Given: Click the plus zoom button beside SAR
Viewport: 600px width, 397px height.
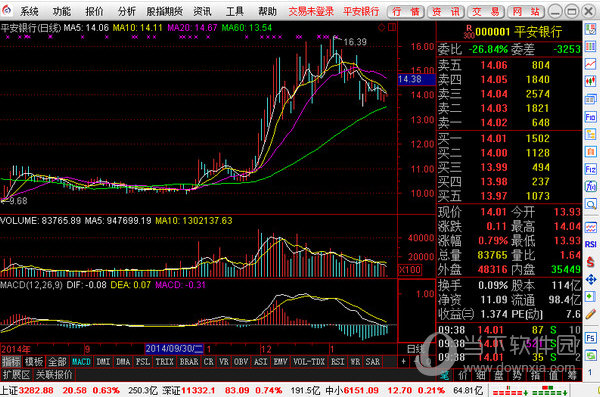Looking at the screenshot, I should pos(403,361).
